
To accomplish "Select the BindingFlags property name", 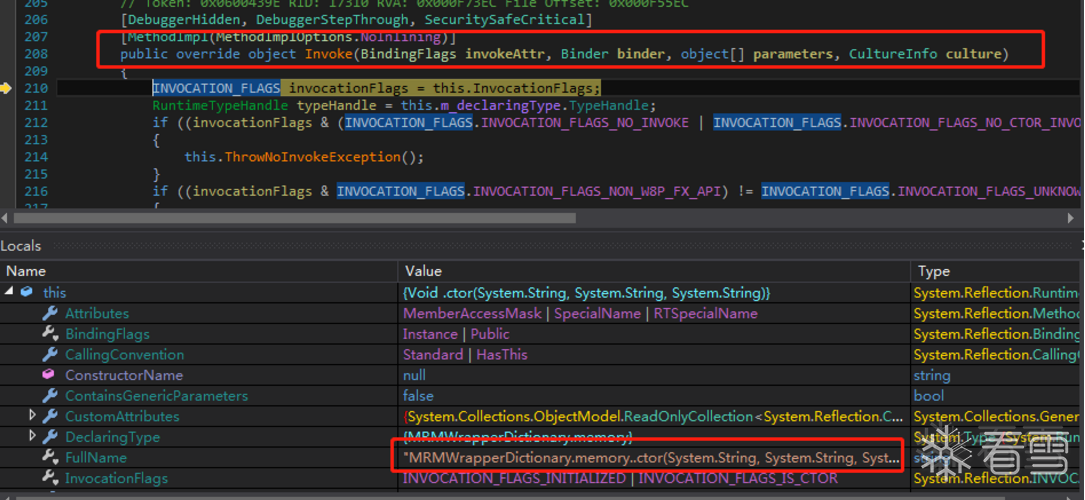I will (x=107, y=334).
